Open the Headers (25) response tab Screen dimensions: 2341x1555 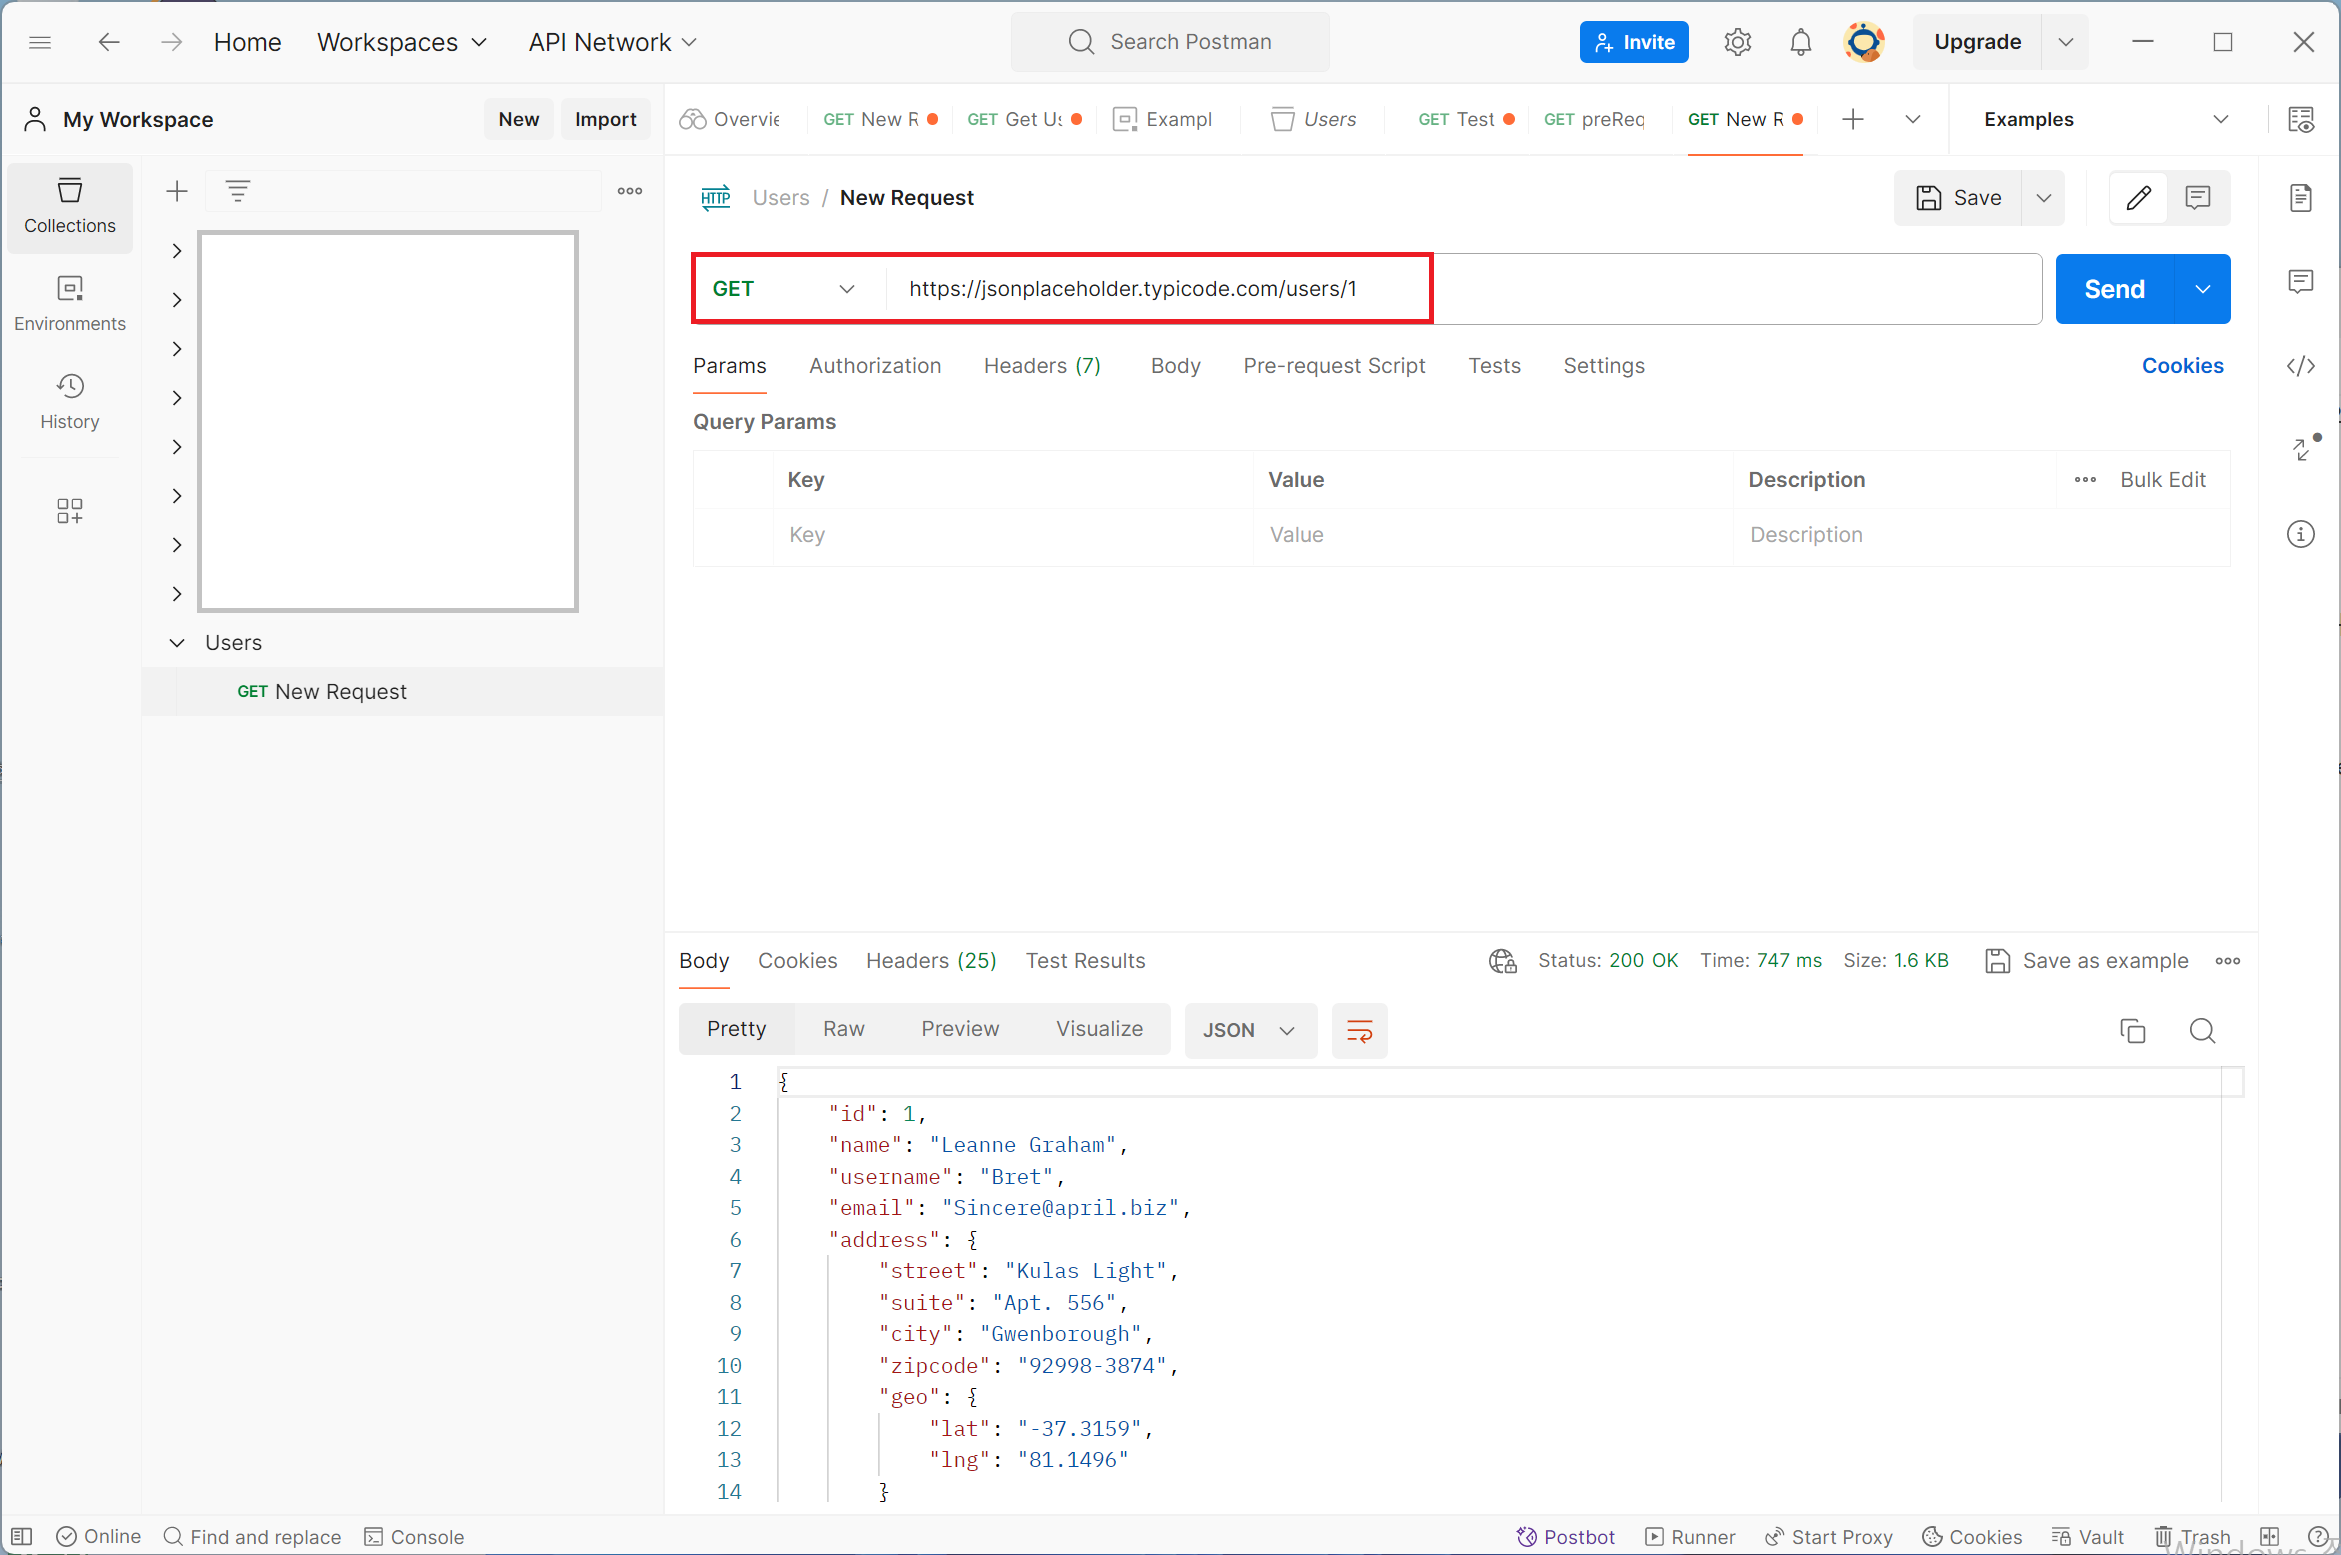click(930, 961)
